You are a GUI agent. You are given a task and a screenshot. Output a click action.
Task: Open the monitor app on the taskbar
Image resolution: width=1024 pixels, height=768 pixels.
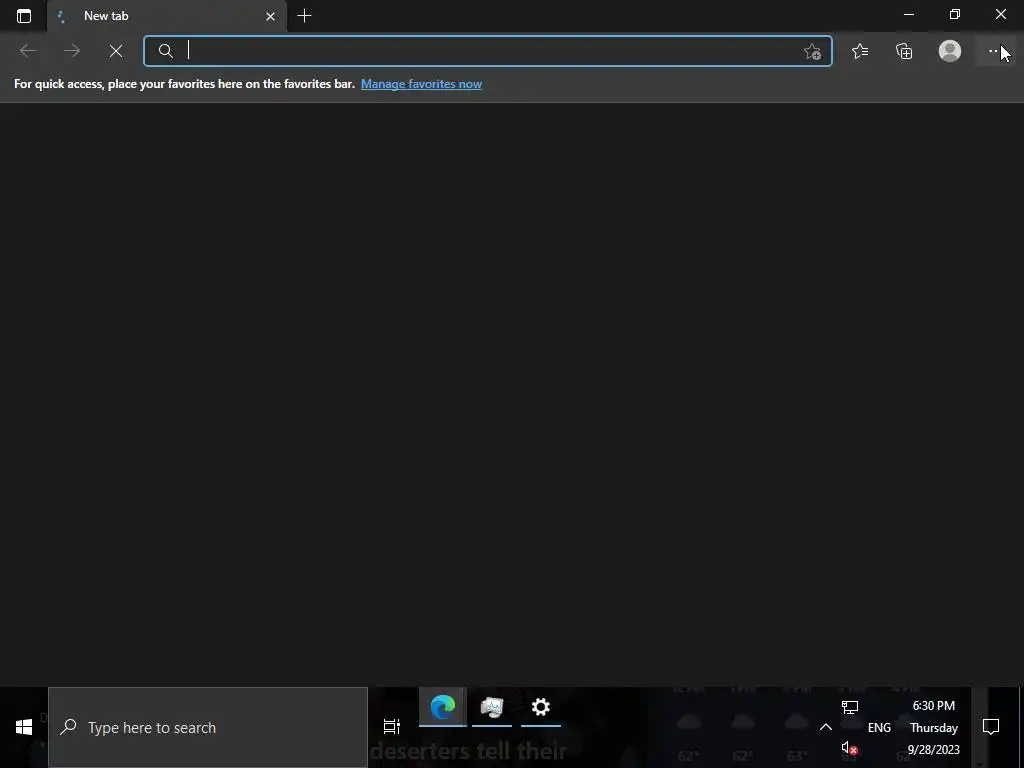(x=492, y=707)
